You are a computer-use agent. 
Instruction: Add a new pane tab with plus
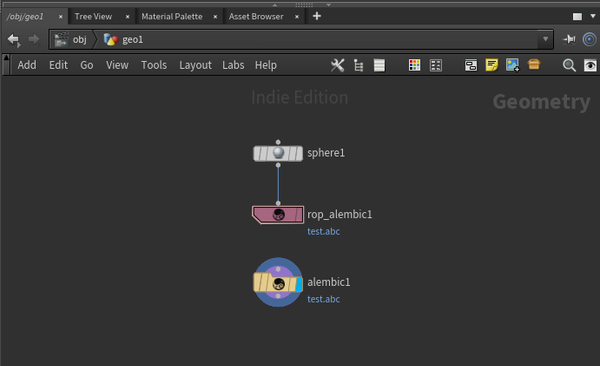317,16
